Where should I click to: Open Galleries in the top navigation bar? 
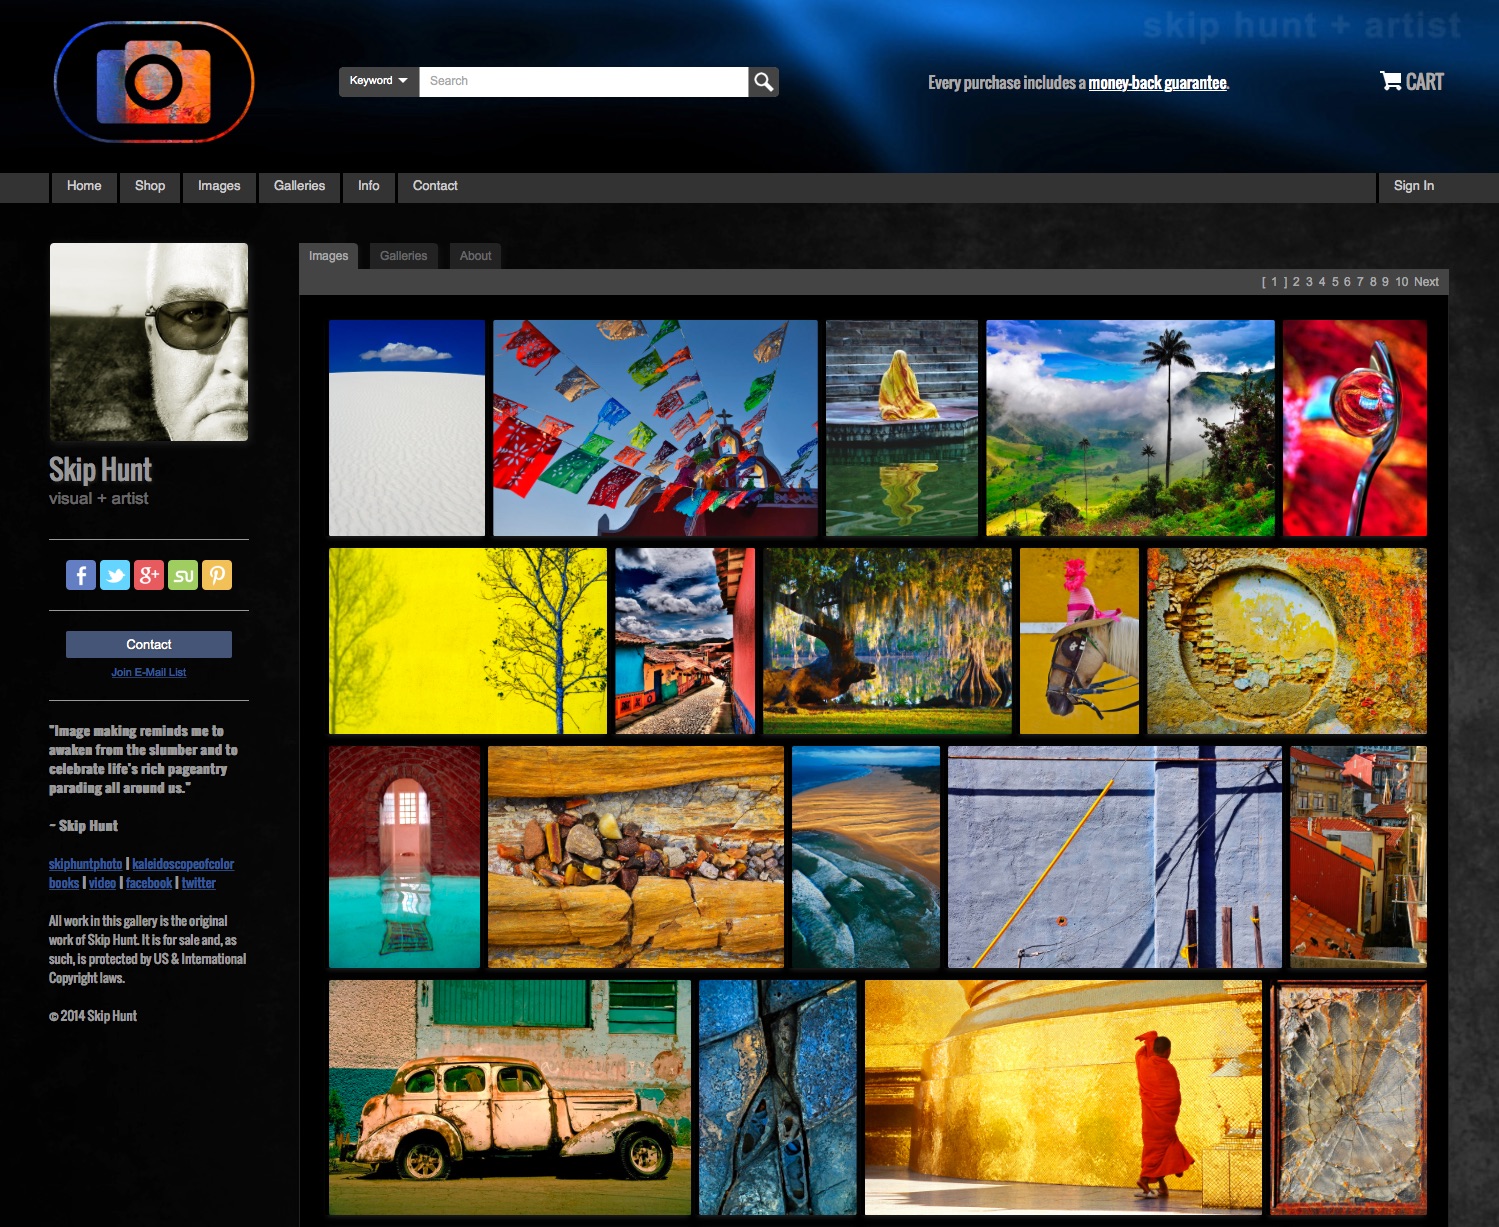[x=299, y=187]
